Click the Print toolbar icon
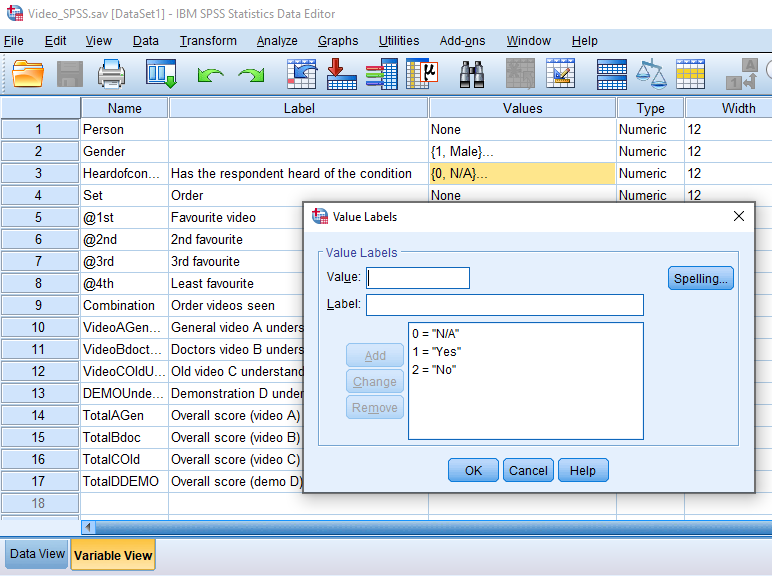 [111, 74]
